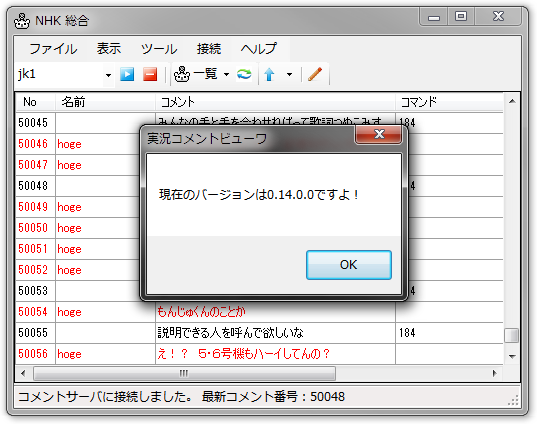The height and width of the screenshot is (424, 537).
Task: Click the vertical scrollbar down arrow
Action: 512,357
